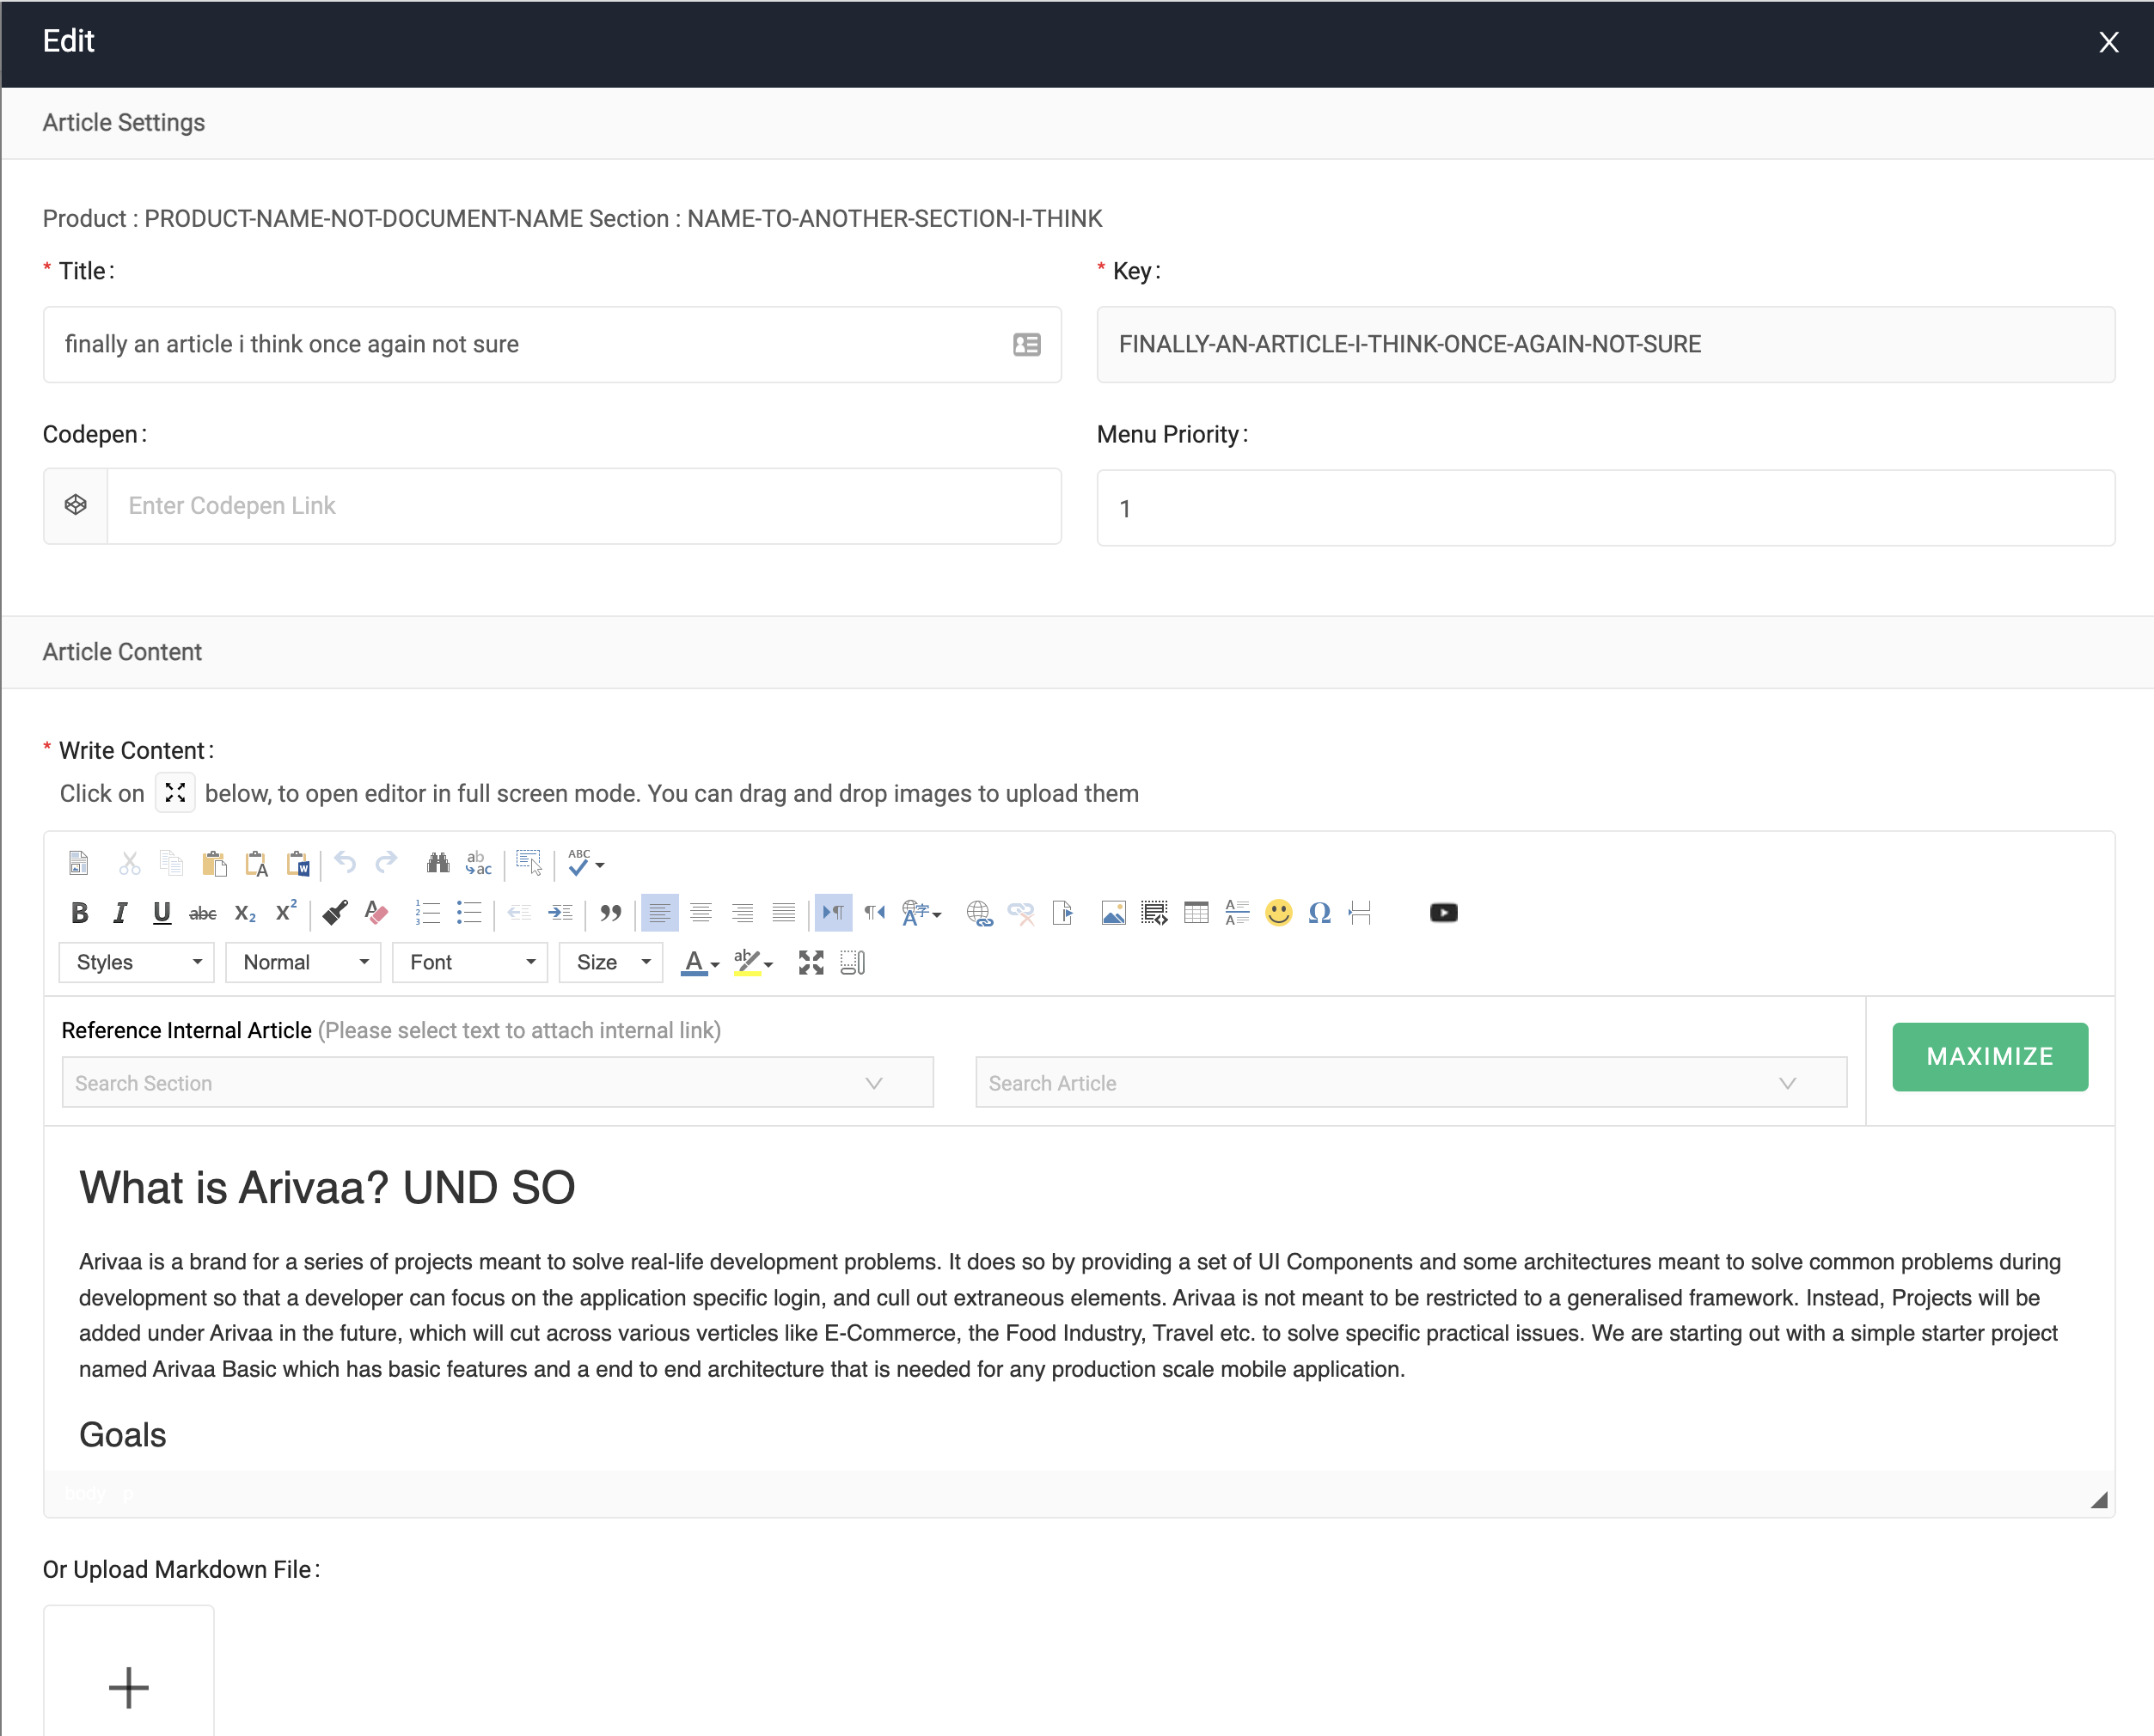Click the green MAXIMIZE button
2154x1736 pixels.
1990,1056
